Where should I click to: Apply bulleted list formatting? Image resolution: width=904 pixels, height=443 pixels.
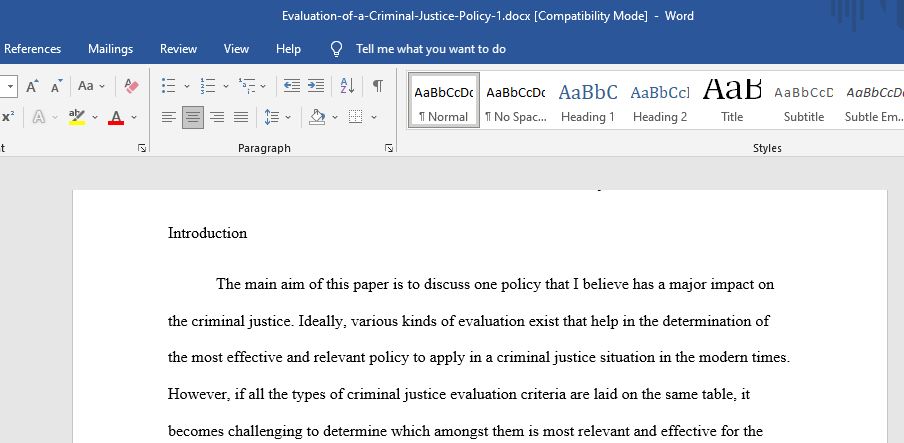click(x=168, y=86)
